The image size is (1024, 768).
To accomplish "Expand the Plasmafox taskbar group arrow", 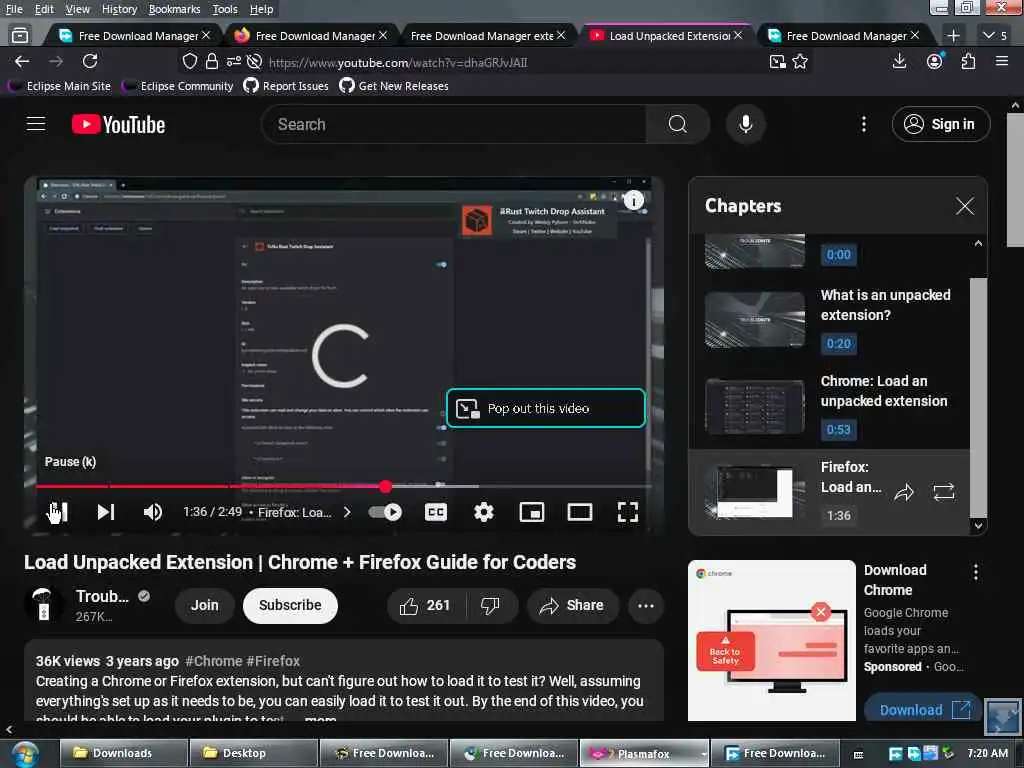I will coord(703,754).
